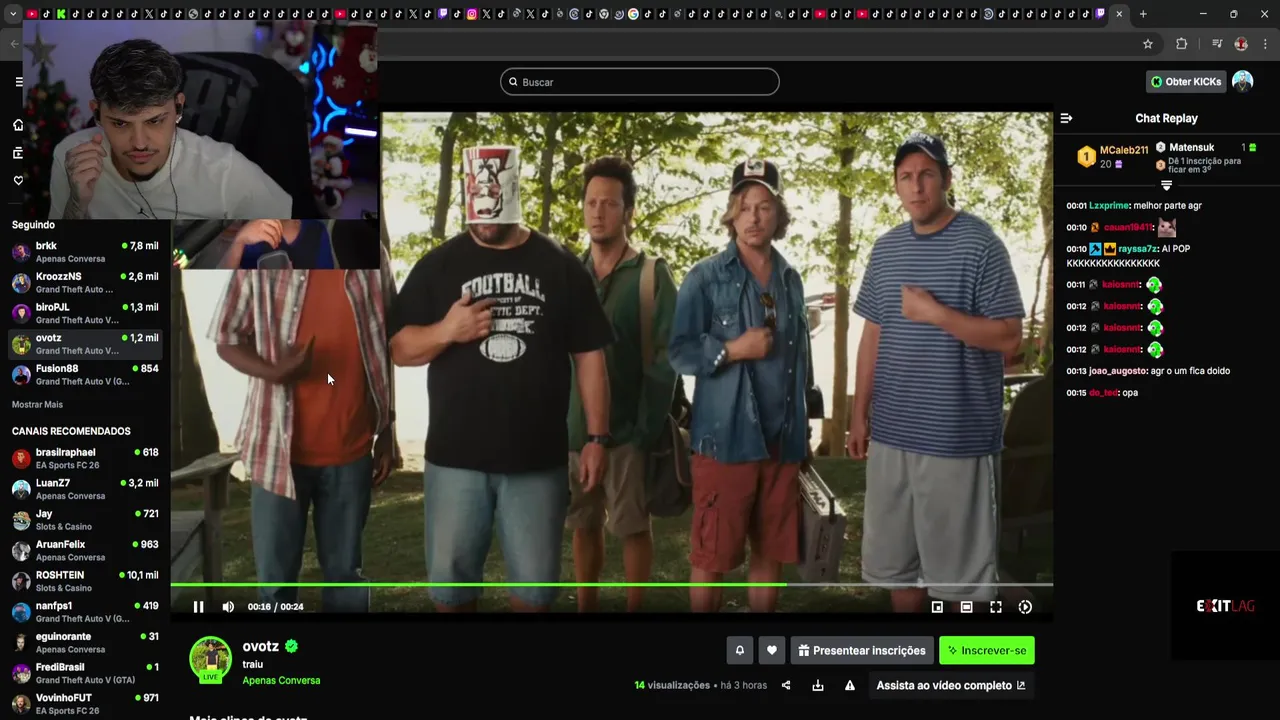Click ovotz channel name below the video
This screenshot has height=720, width=1280.
pos(260,646)
